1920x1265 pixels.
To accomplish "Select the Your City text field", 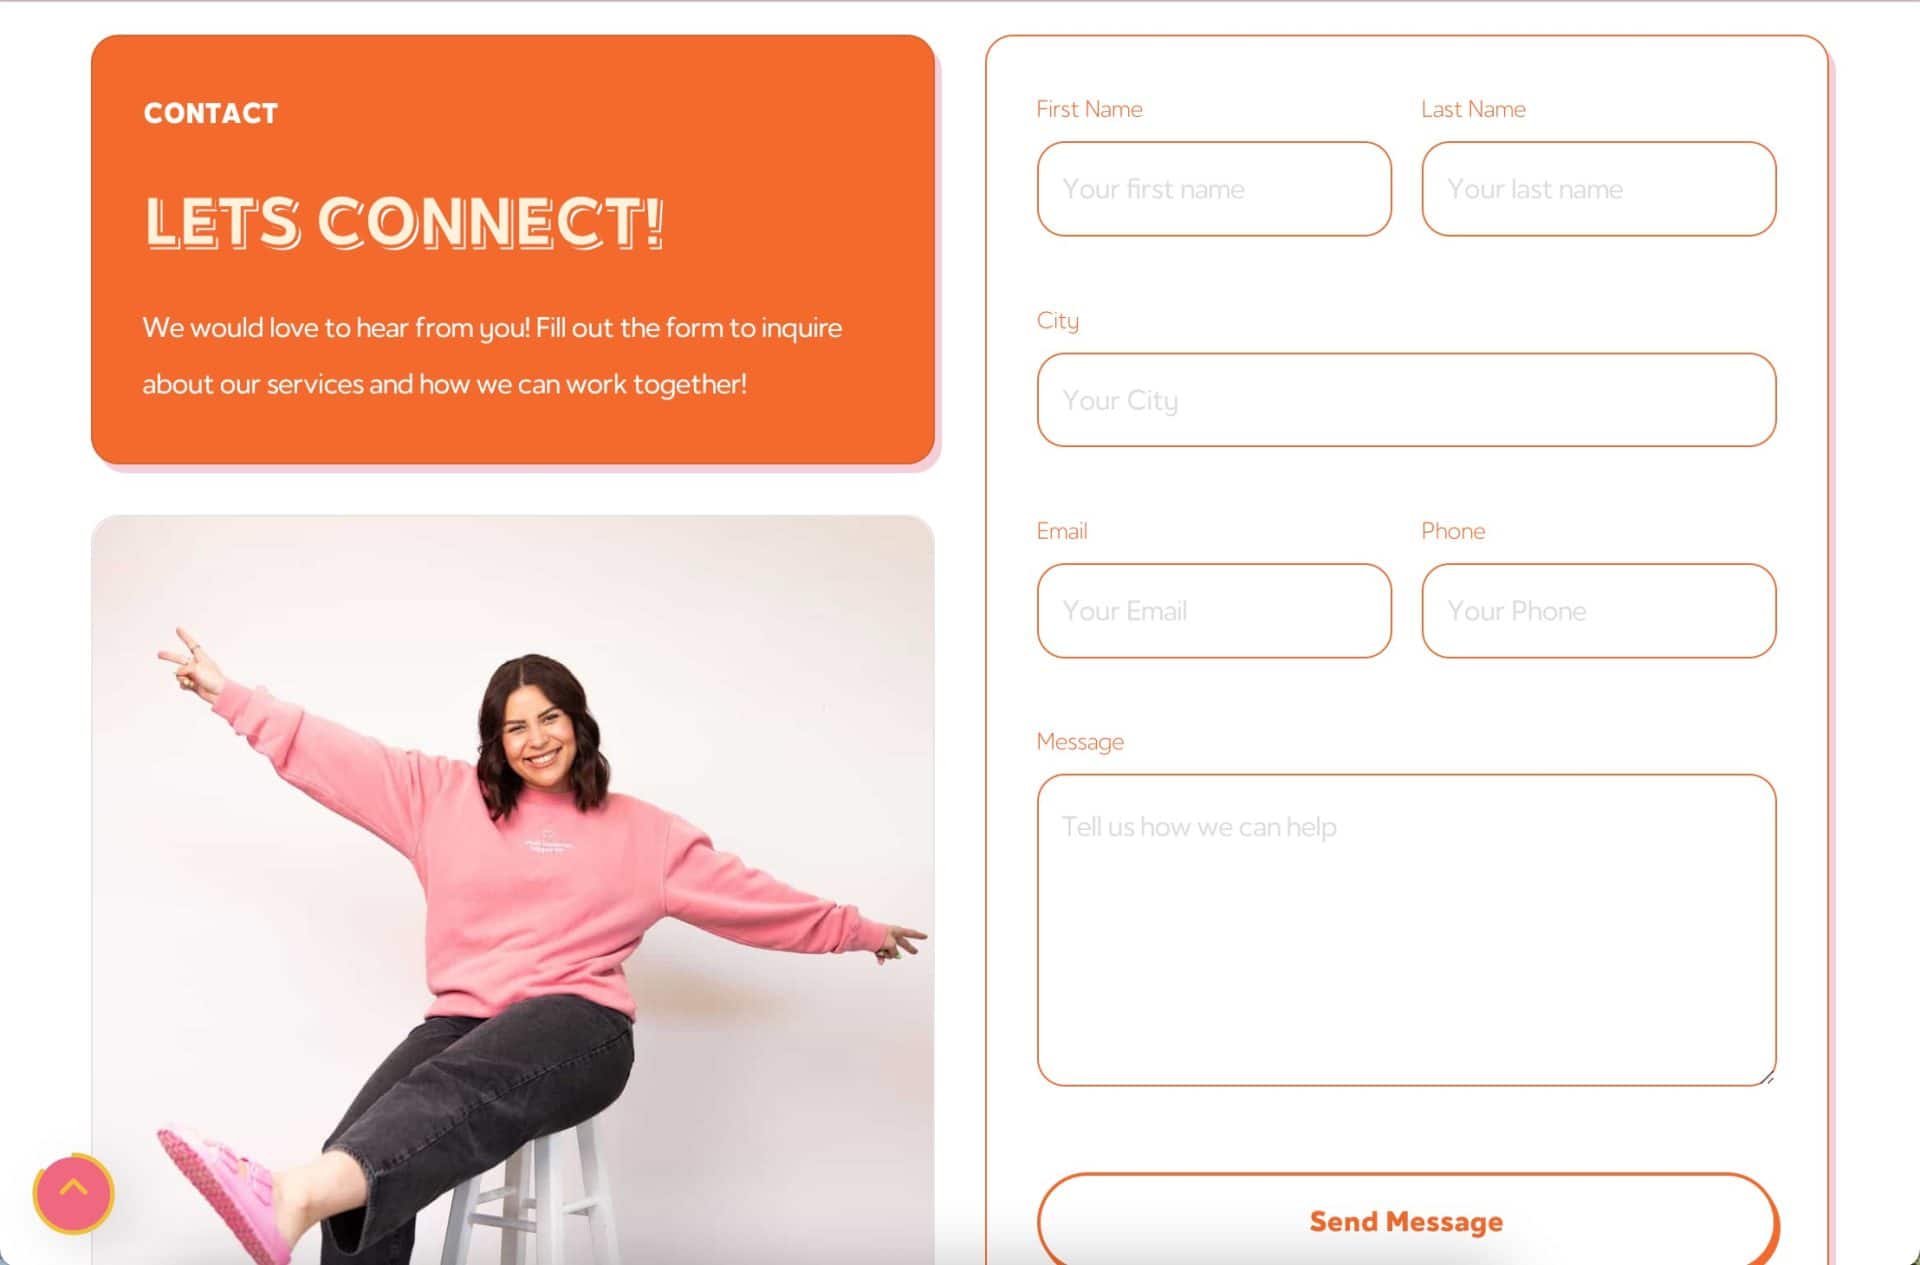I will [1406, 400].
